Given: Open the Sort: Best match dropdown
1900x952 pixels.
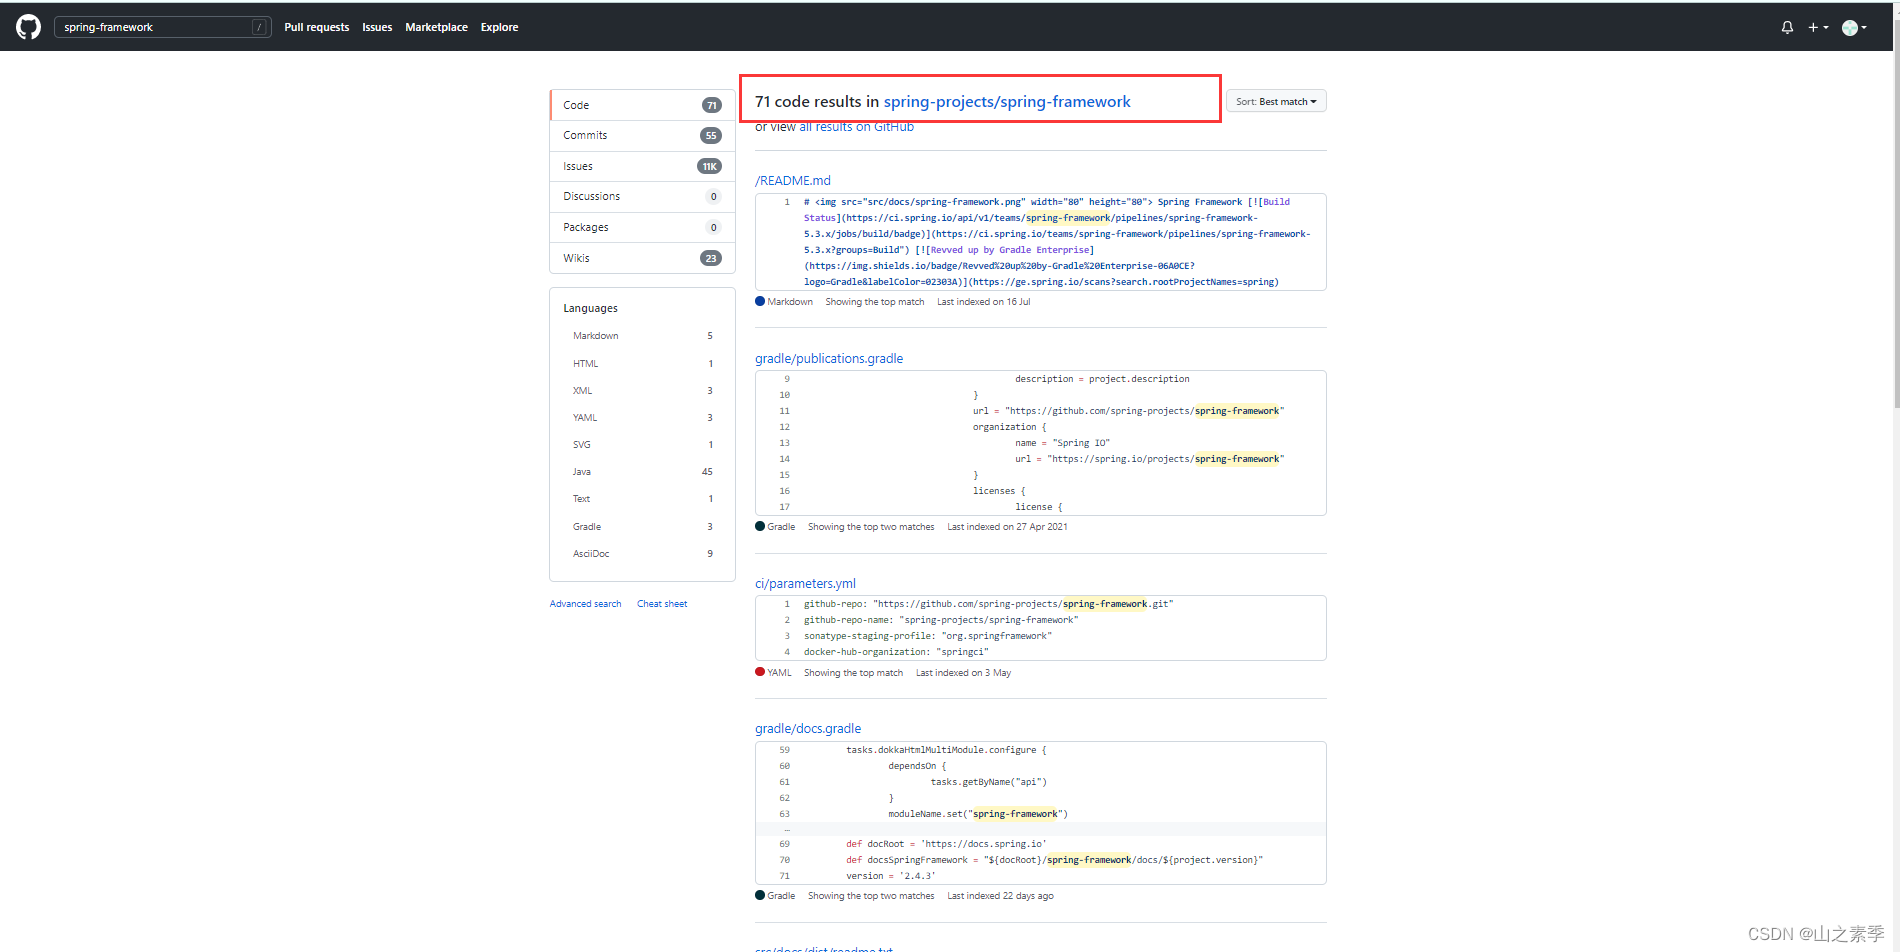Looking at the screenshot, I should point(1276,101).
